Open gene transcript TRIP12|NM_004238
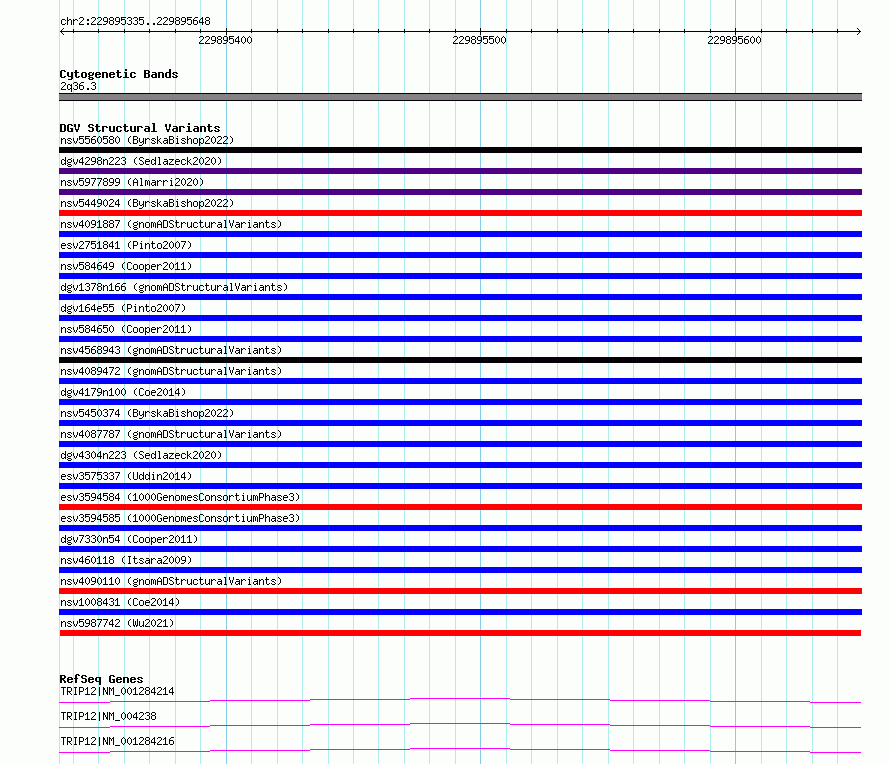The width and height of the screenshot is (890, 764). (x=108, y=716)
